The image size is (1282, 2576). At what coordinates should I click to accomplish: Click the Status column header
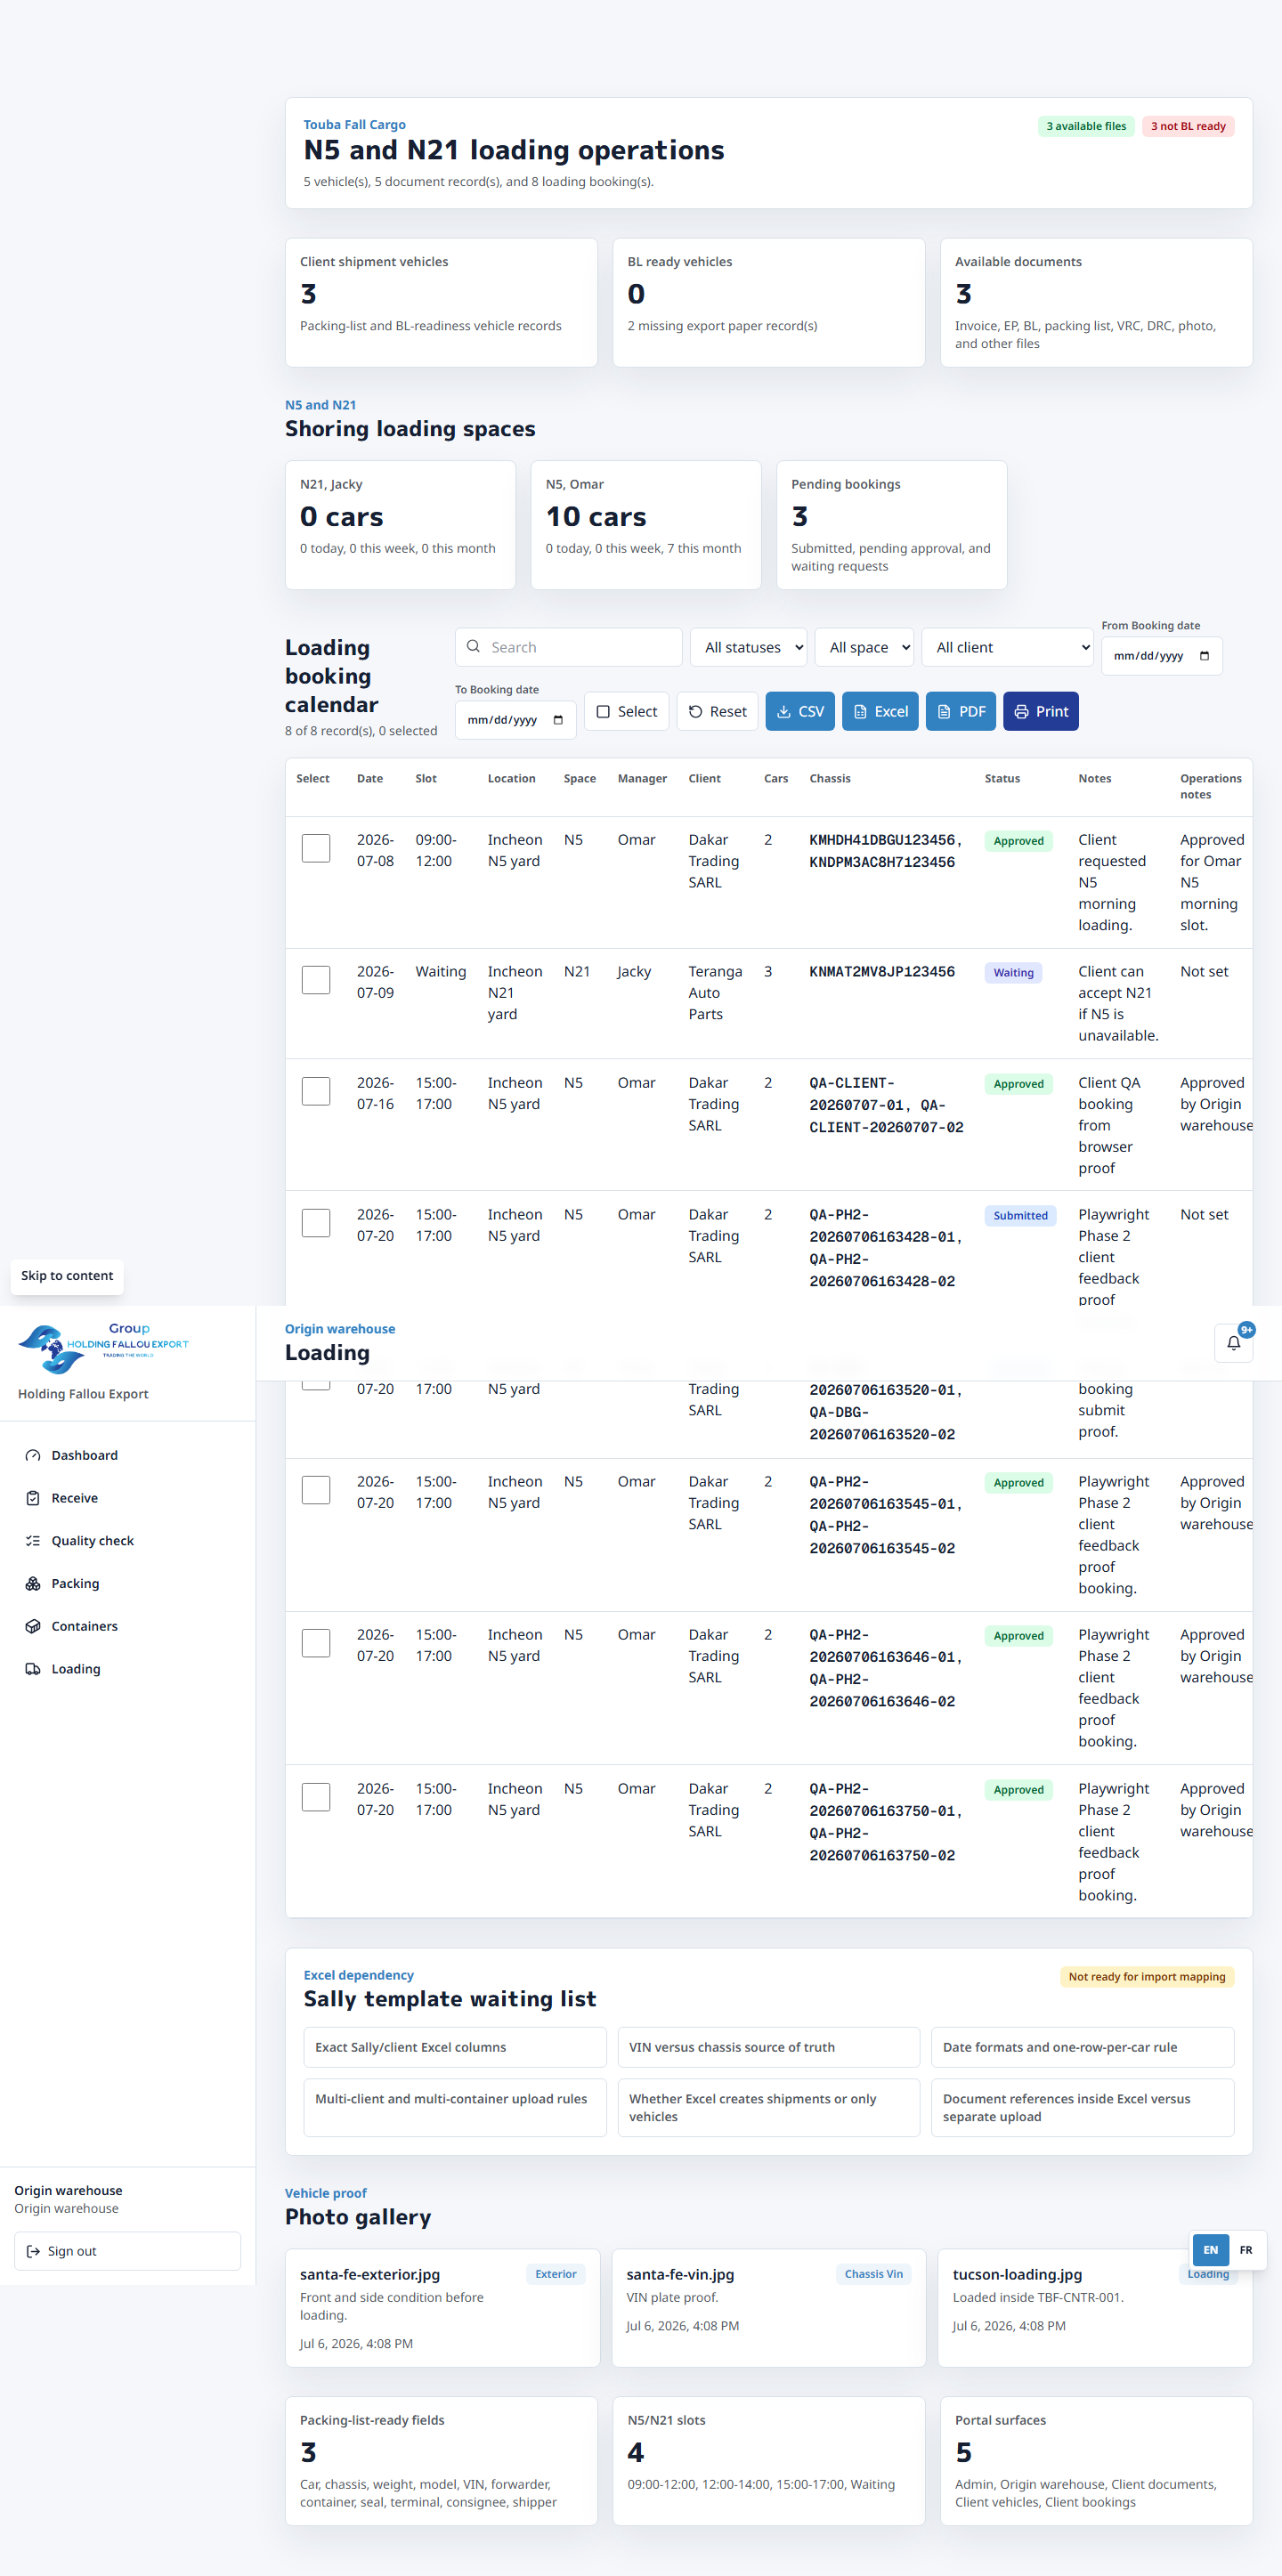click(1002, 779)
